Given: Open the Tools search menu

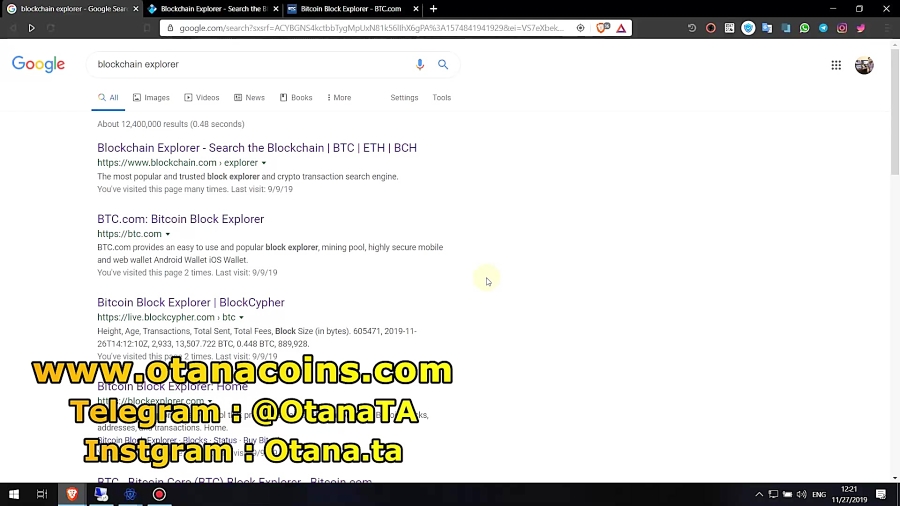Looking at the screenshot, I should point(441,98).
